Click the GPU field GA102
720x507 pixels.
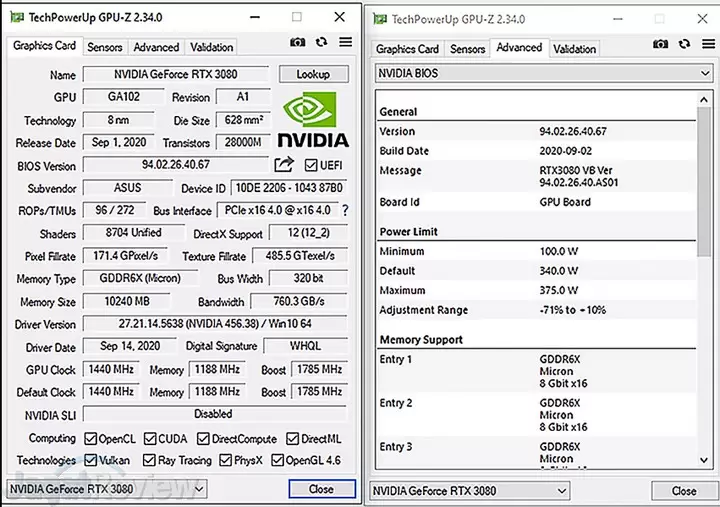124,97
